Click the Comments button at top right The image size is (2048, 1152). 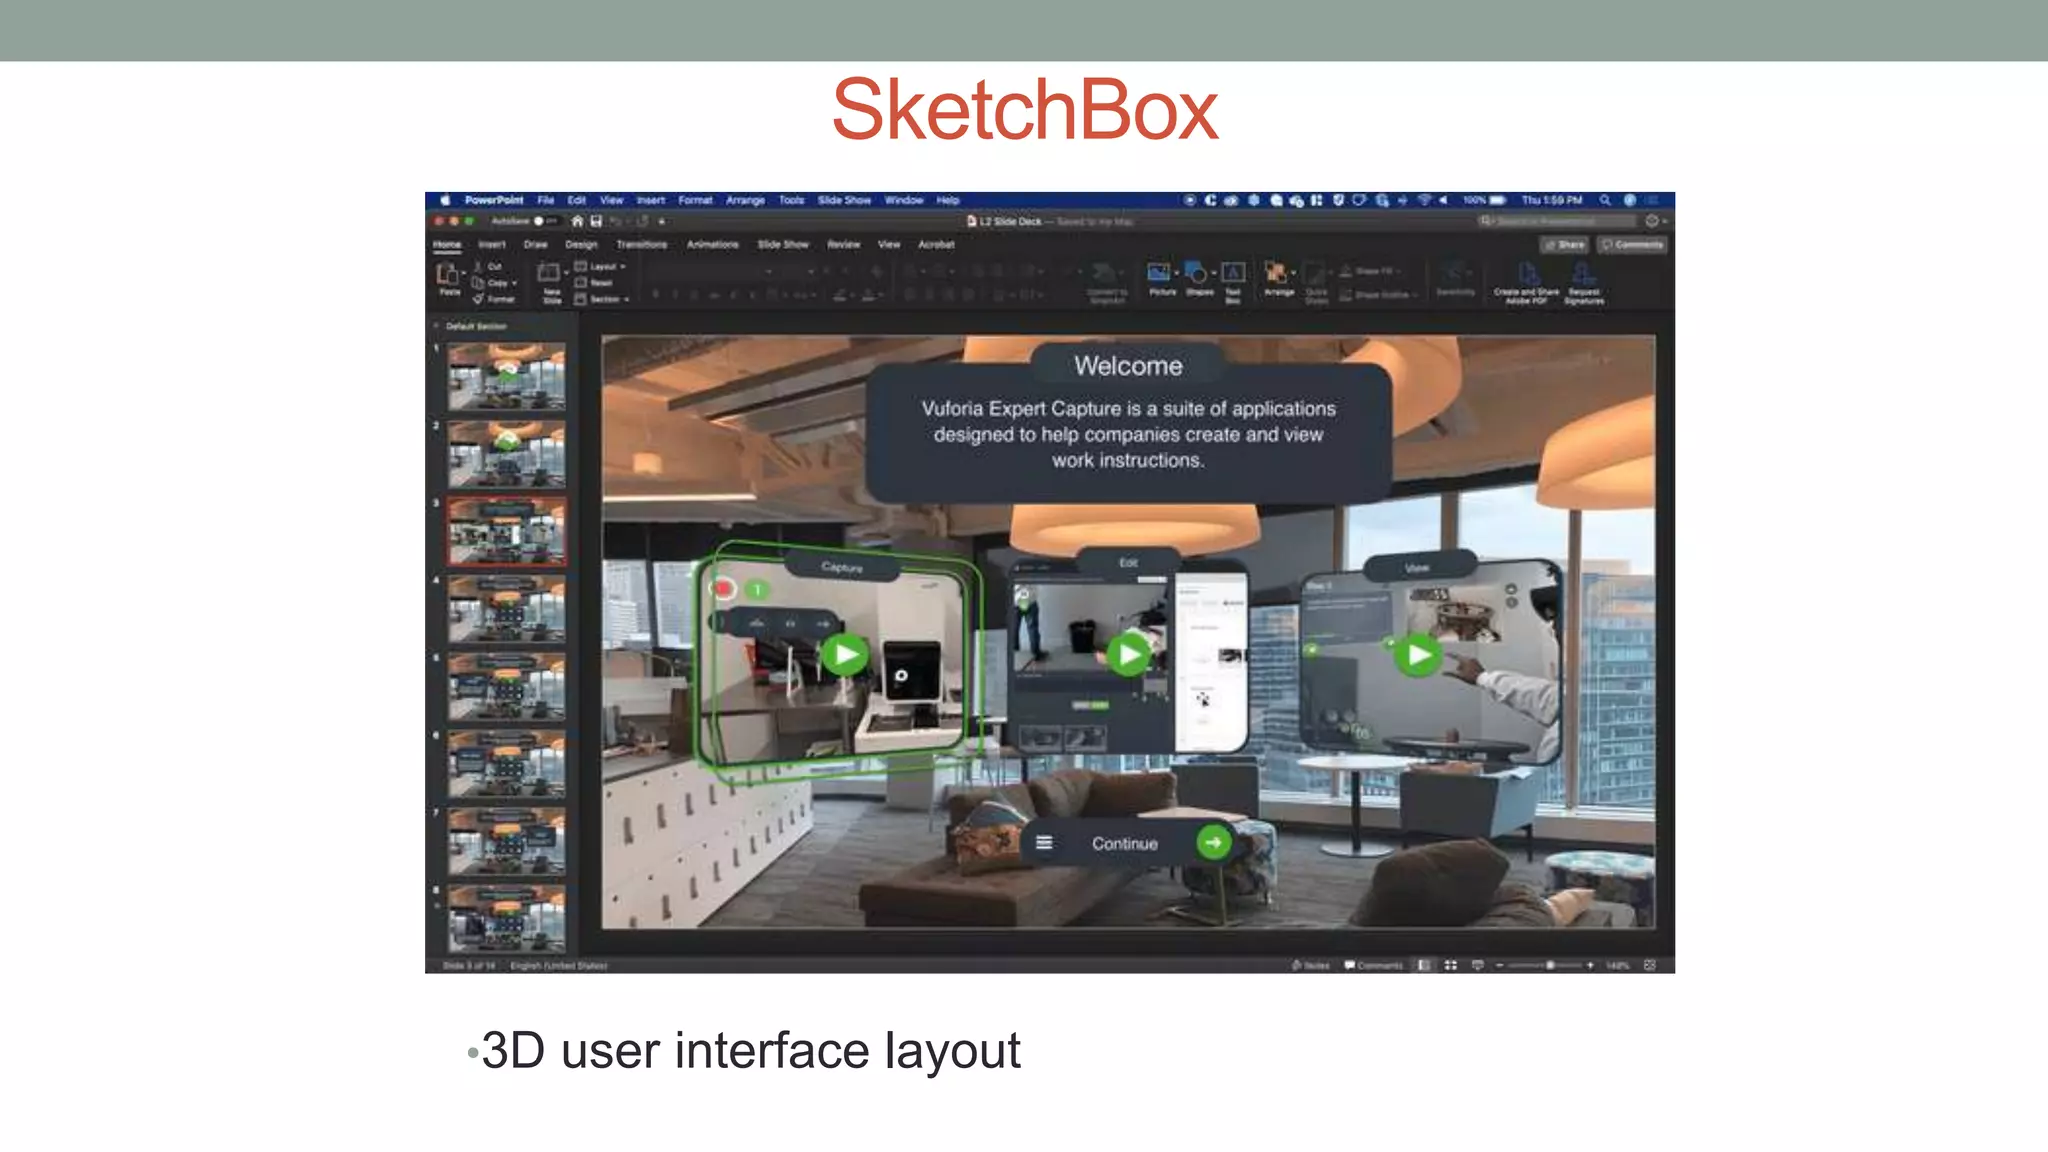tap(1632, 244)
